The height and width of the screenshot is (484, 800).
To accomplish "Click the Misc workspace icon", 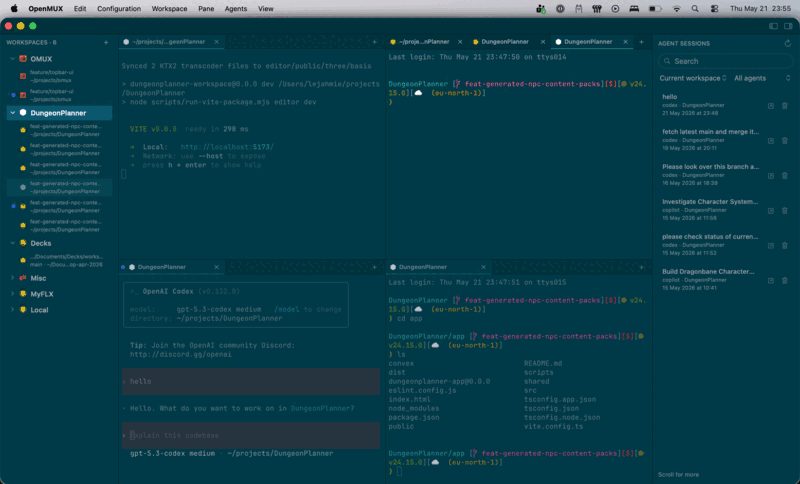I will tap(23, 278).
